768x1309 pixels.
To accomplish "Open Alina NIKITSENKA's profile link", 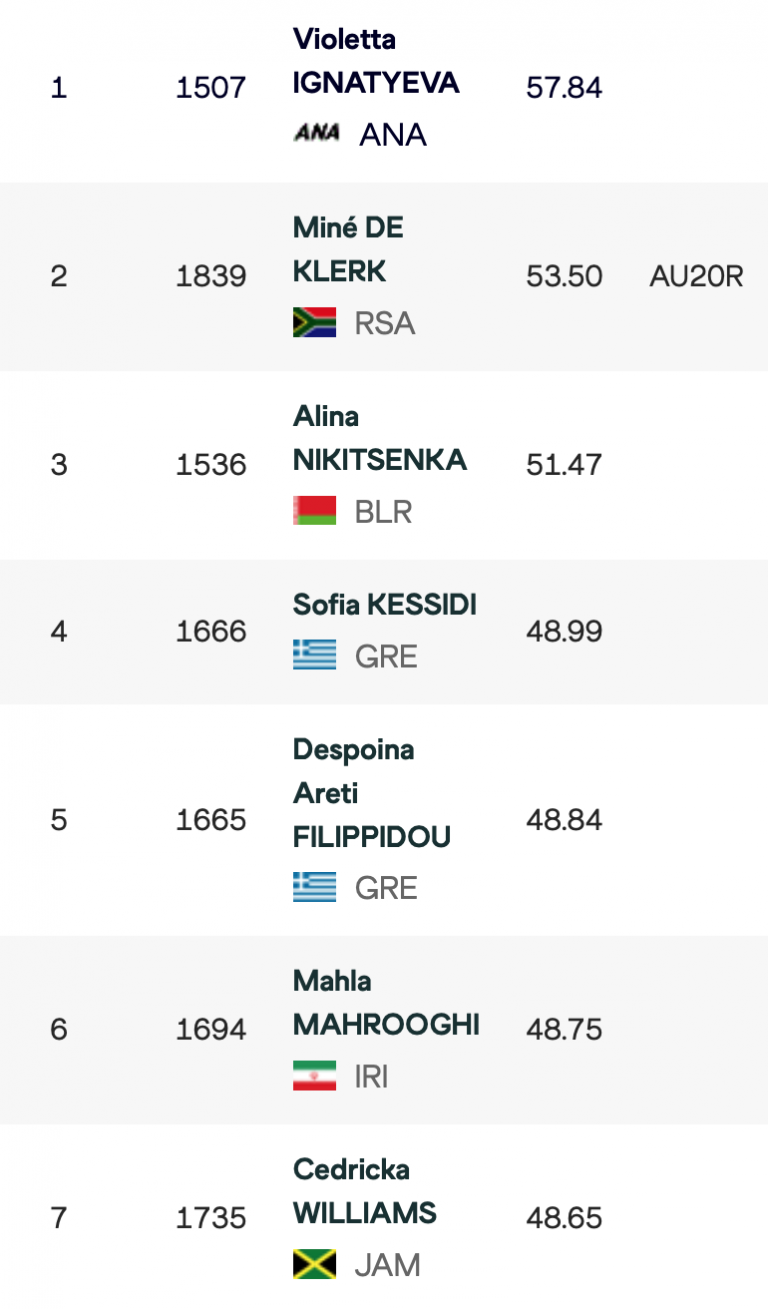I will [379, 438].
